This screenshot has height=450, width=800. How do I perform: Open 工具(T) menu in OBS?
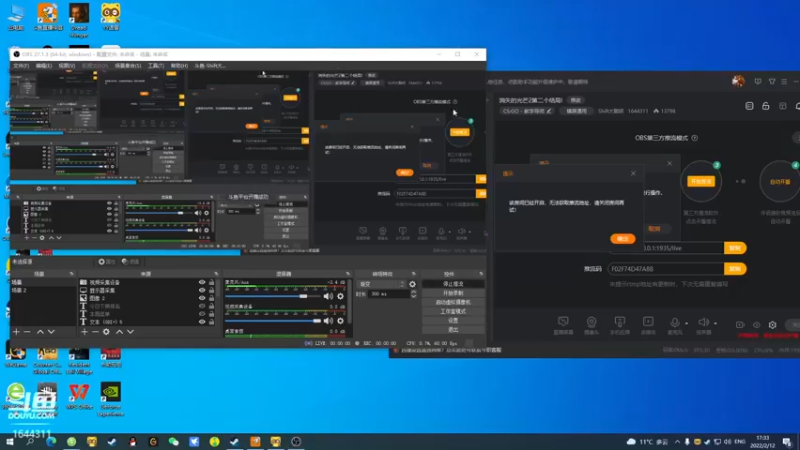click(156, 66)
